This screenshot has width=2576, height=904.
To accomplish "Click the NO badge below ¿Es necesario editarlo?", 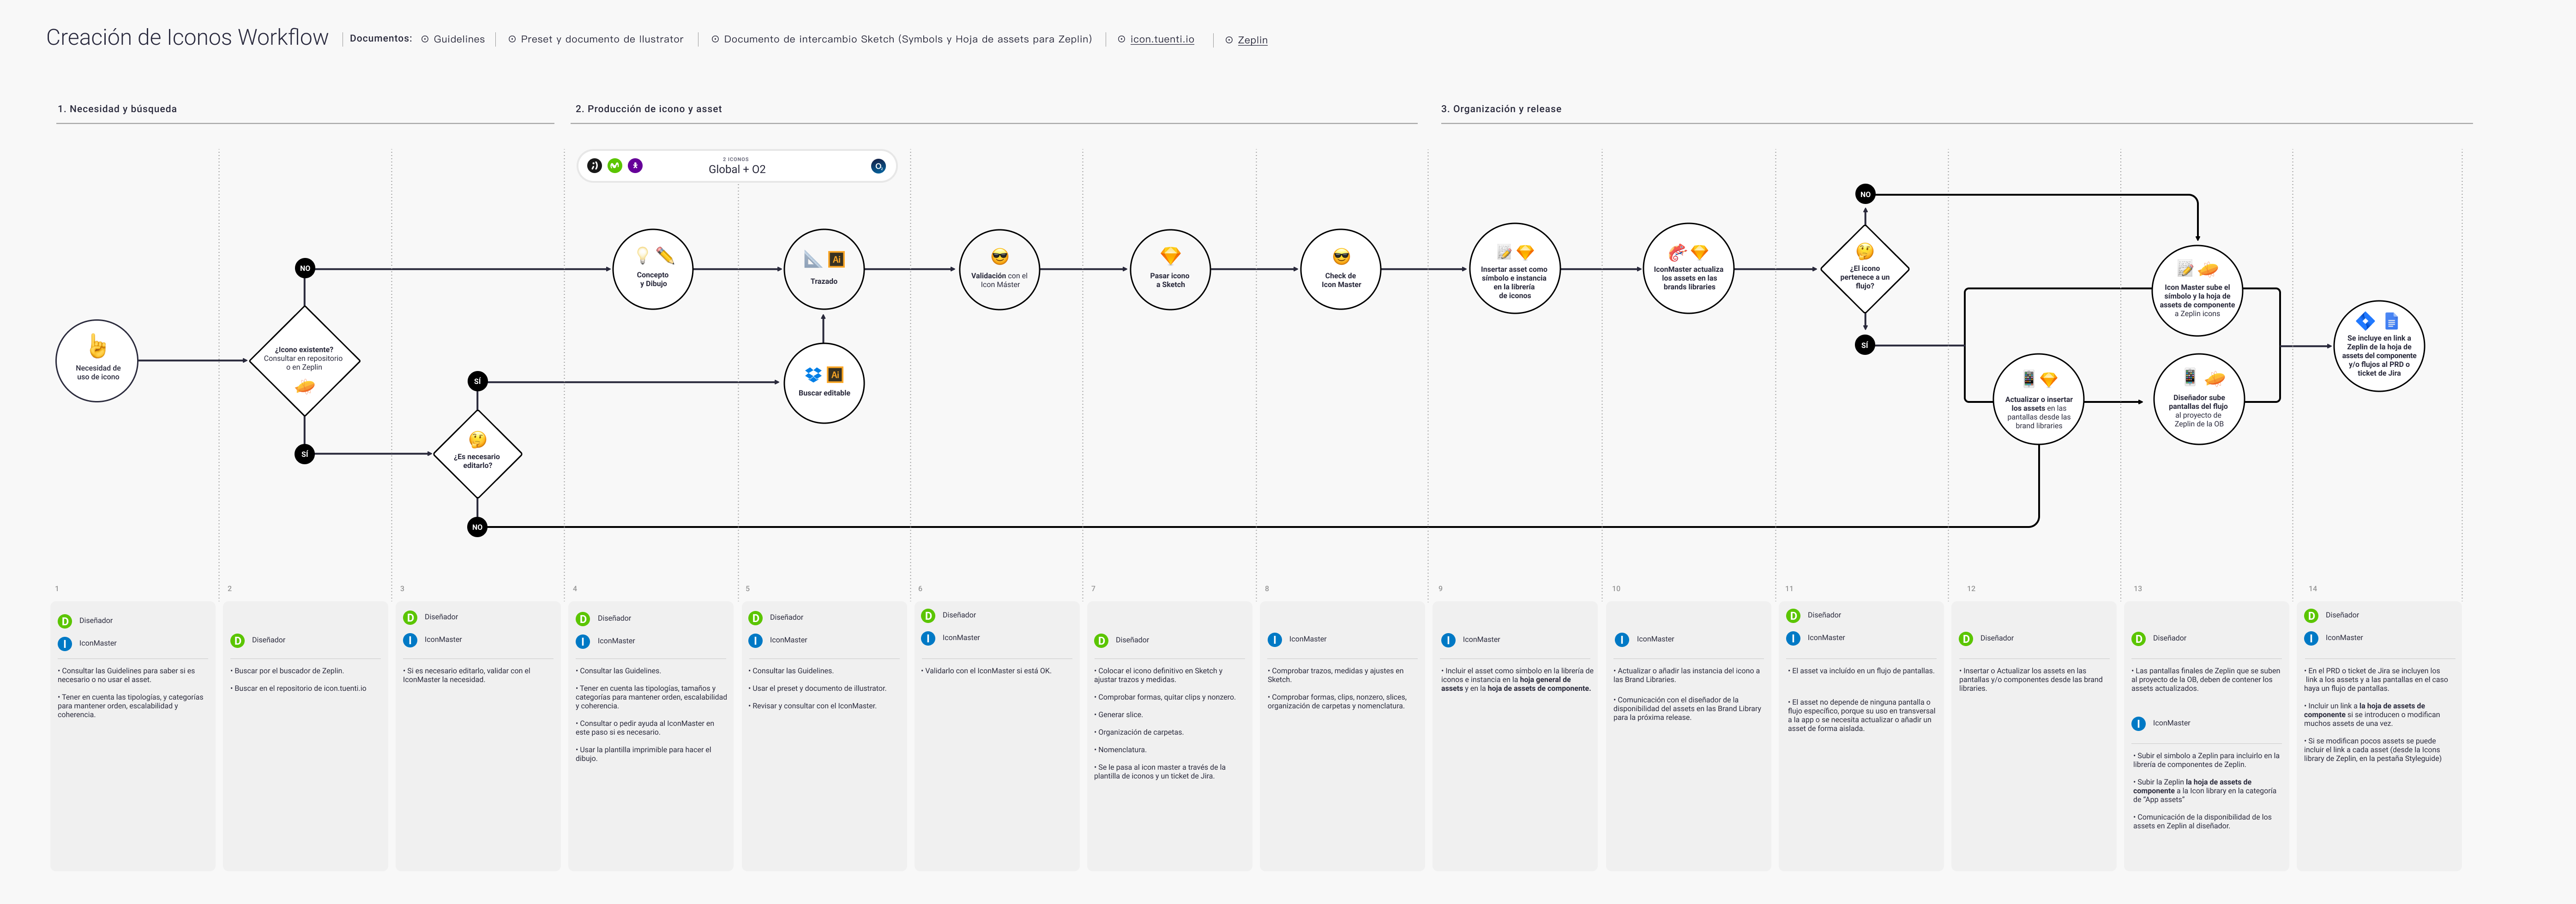I will (477, 527).
